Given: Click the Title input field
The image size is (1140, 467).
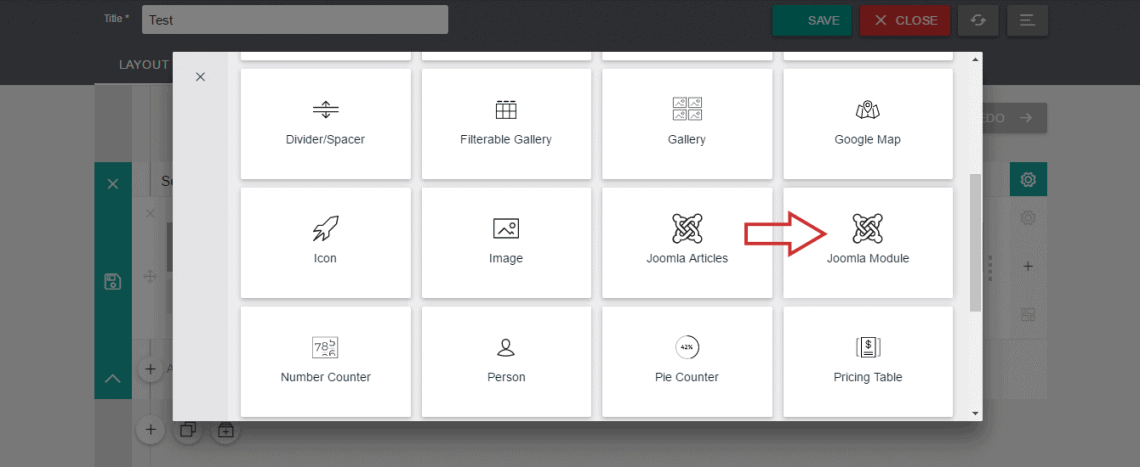Looking at the screenshot, I should [x=294, y=20].
